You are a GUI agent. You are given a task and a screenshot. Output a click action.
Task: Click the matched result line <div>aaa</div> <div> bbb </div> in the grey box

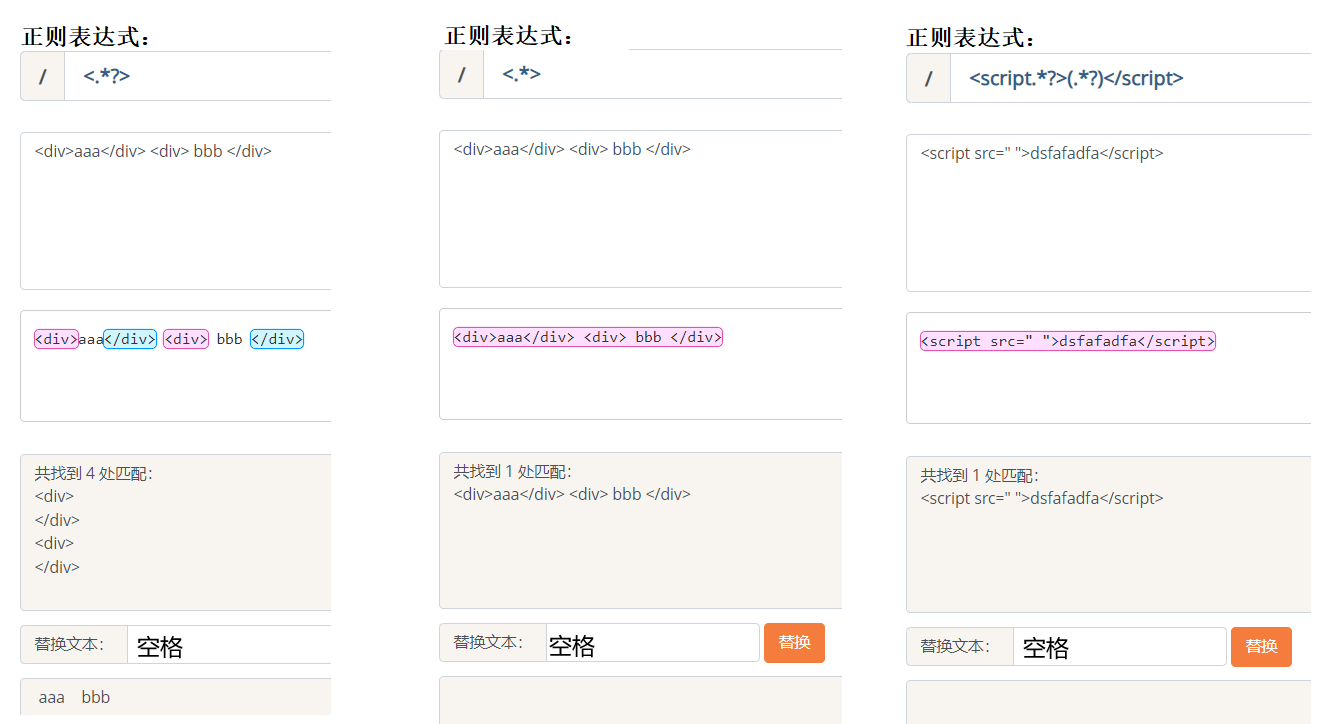pyautogui.click(x=572, y=494)
